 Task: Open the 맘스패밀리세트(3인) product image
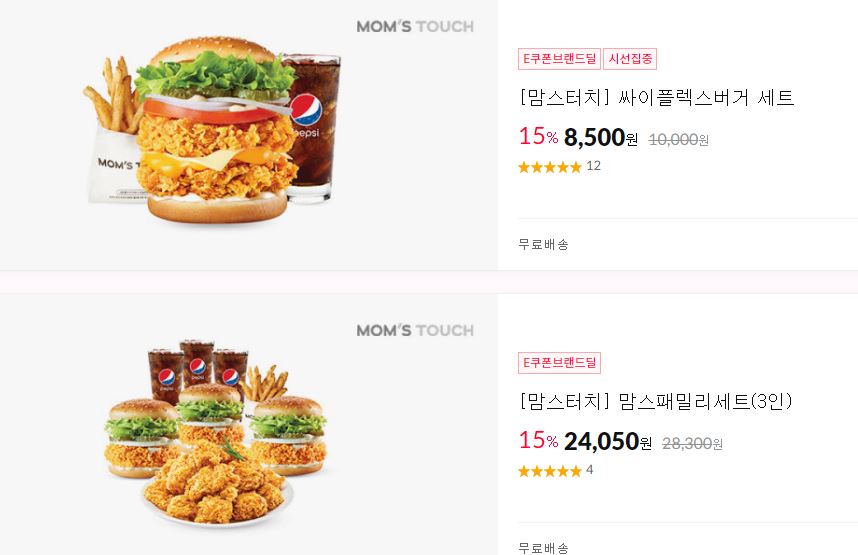pos(248,424)
